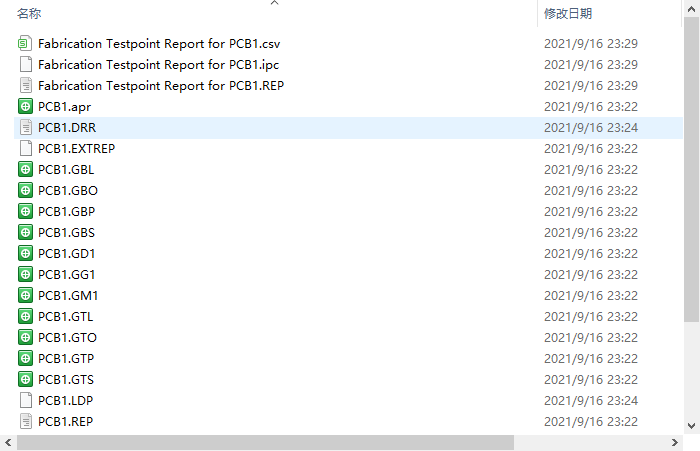Click the text file icon of Testpoint Report PCB1.REP
700x451 pixels.
click(x=25, y=85)
